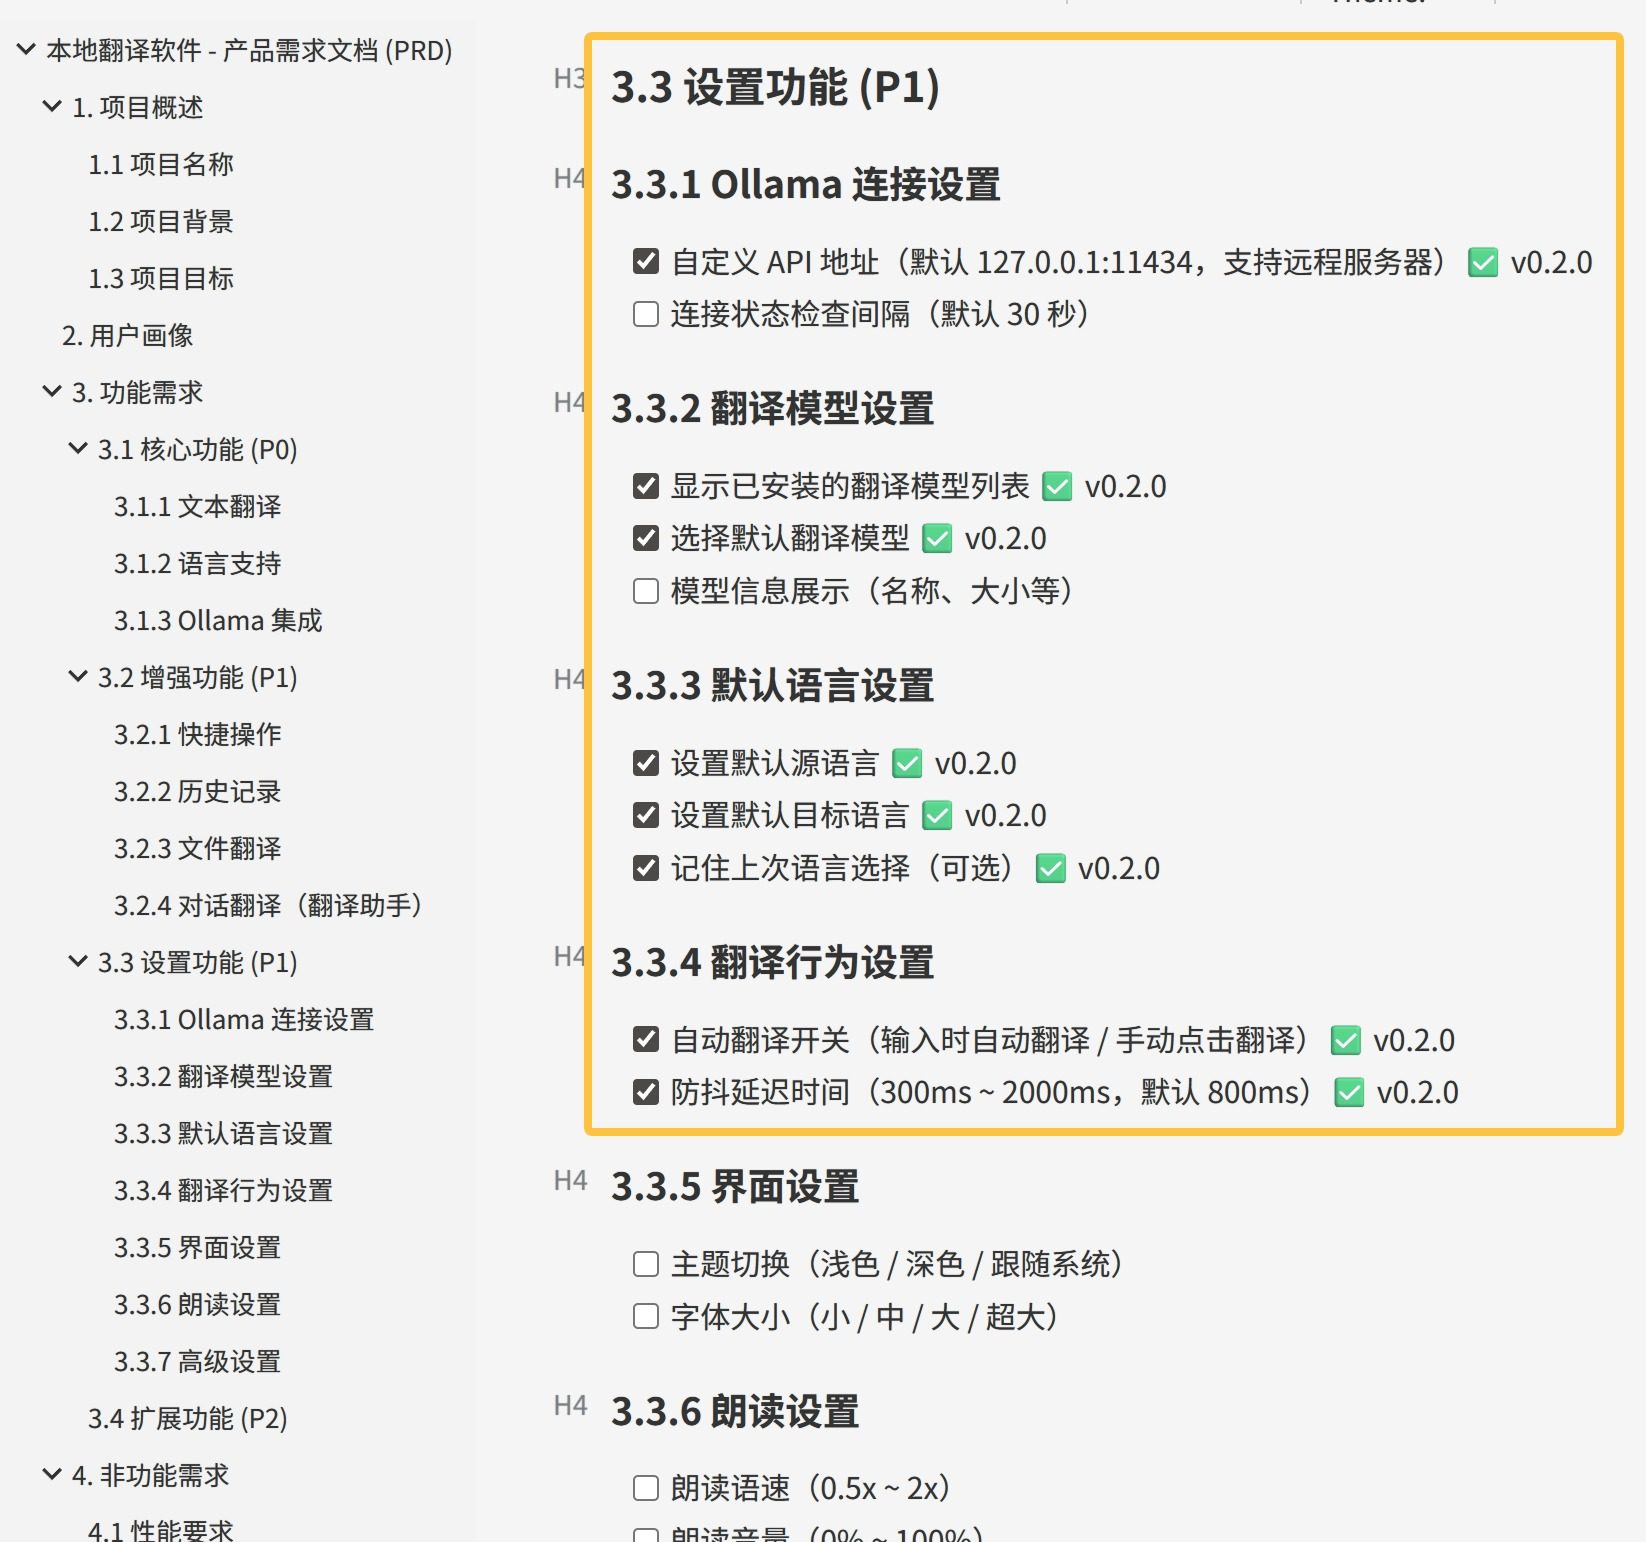Click green check emoji after 选择默认翻译模型

click(937, 539)
